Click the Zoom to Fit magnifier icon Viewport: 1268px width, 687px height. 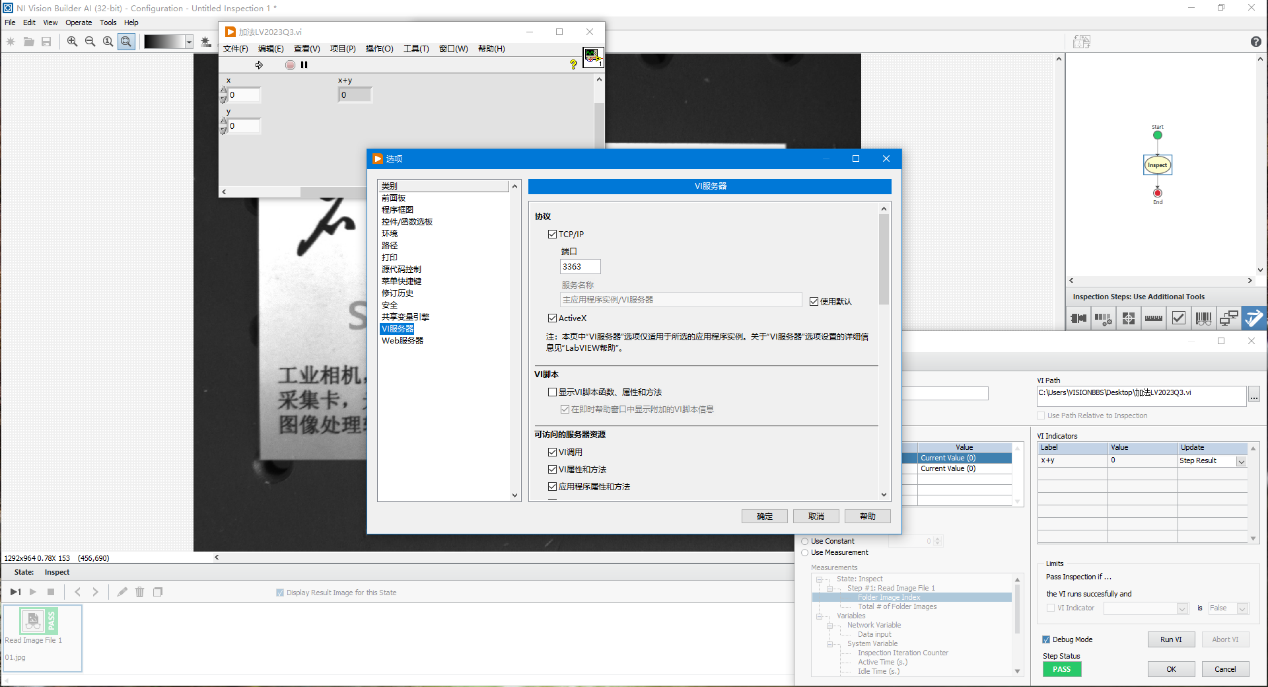click(x=126, y=41)
